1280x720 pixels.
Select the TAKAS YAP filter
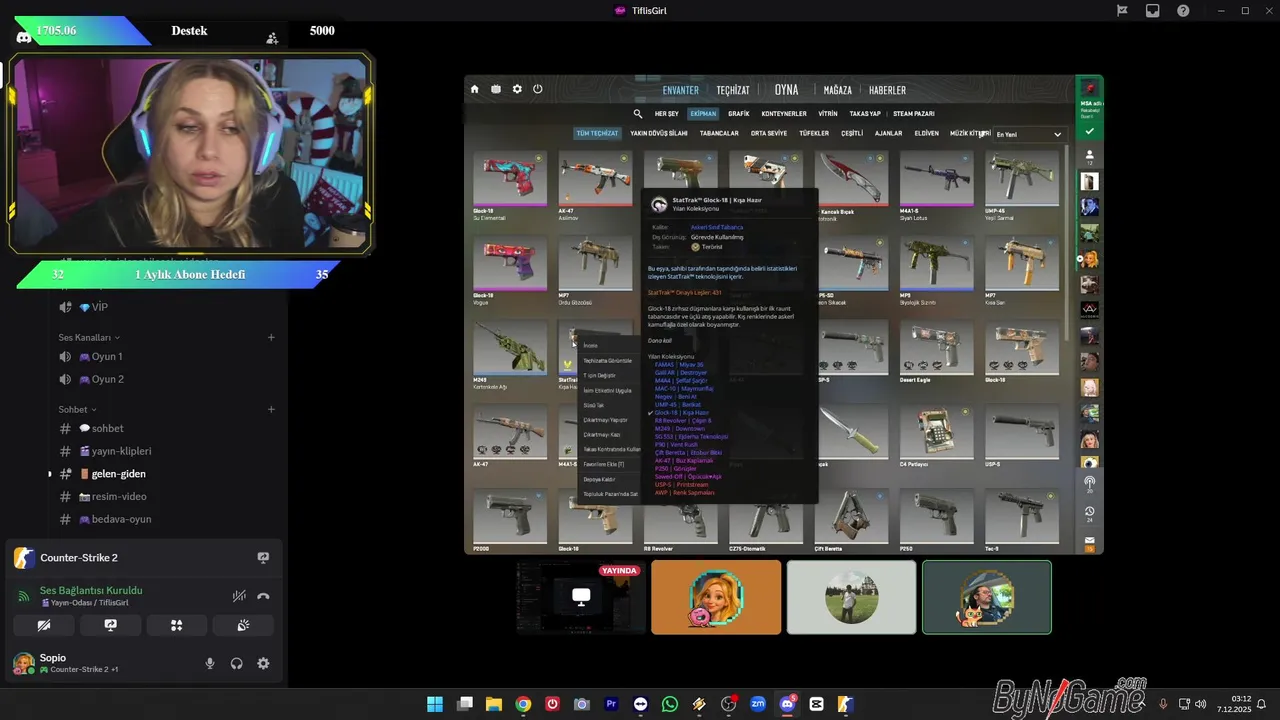pos(865,114)
